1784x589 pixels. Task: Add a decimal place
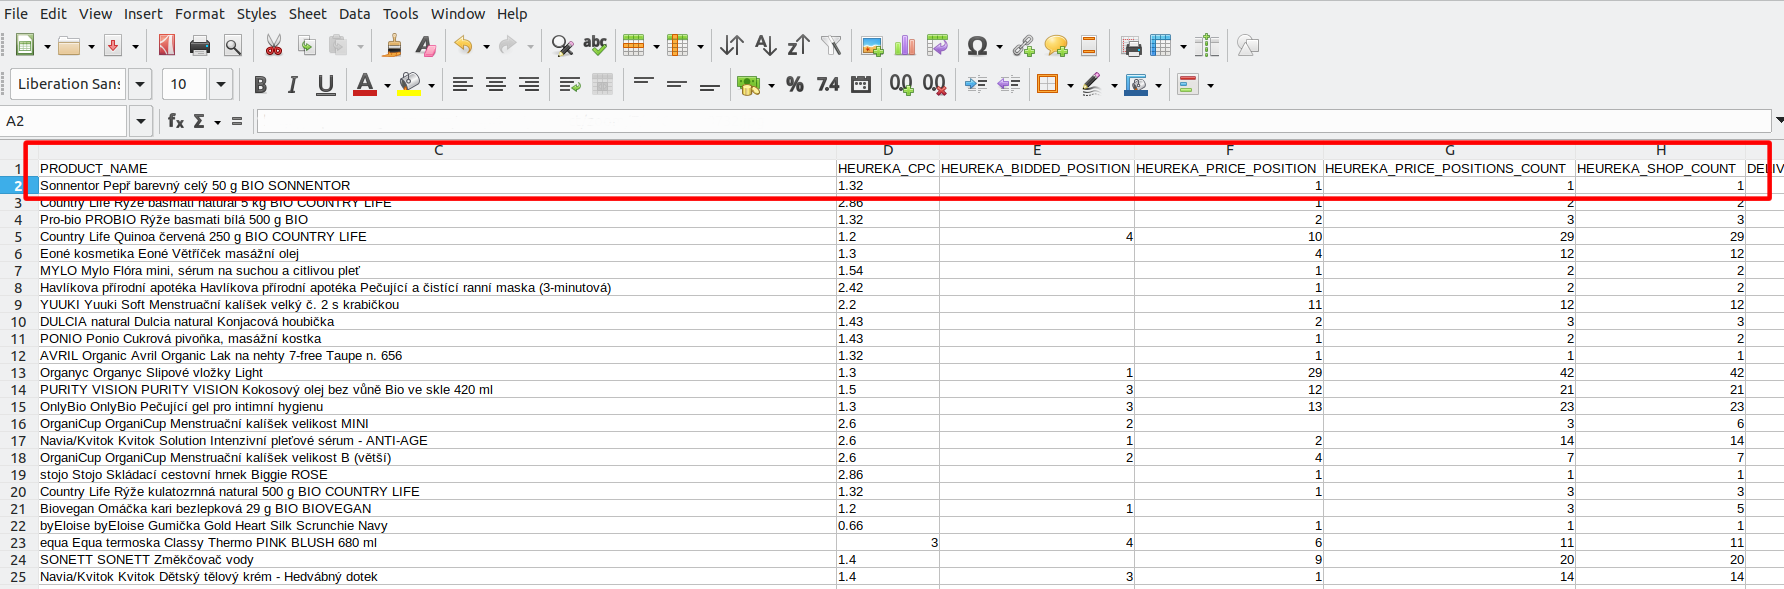(901, 85)
